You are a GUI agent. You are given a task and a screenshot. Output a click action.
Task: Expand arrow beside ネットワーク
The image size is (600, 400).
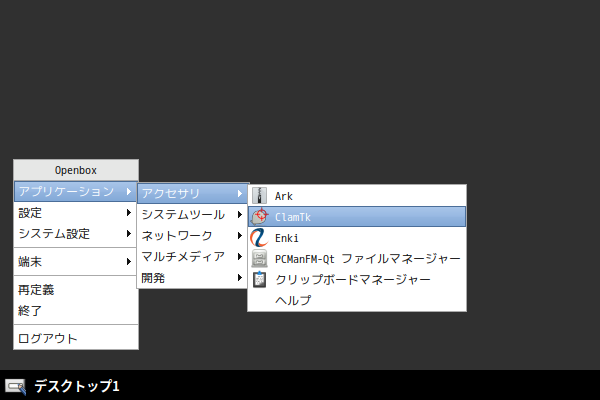pos(240,235)
